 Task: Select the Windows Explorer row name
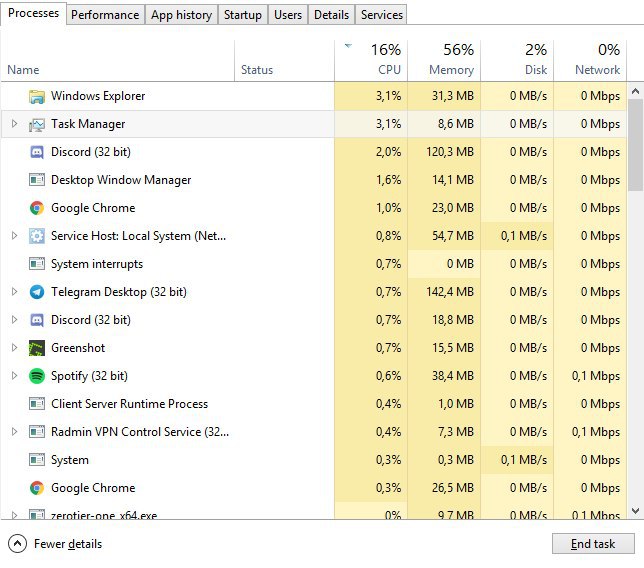pyautogui.click(x=98, y=96)
